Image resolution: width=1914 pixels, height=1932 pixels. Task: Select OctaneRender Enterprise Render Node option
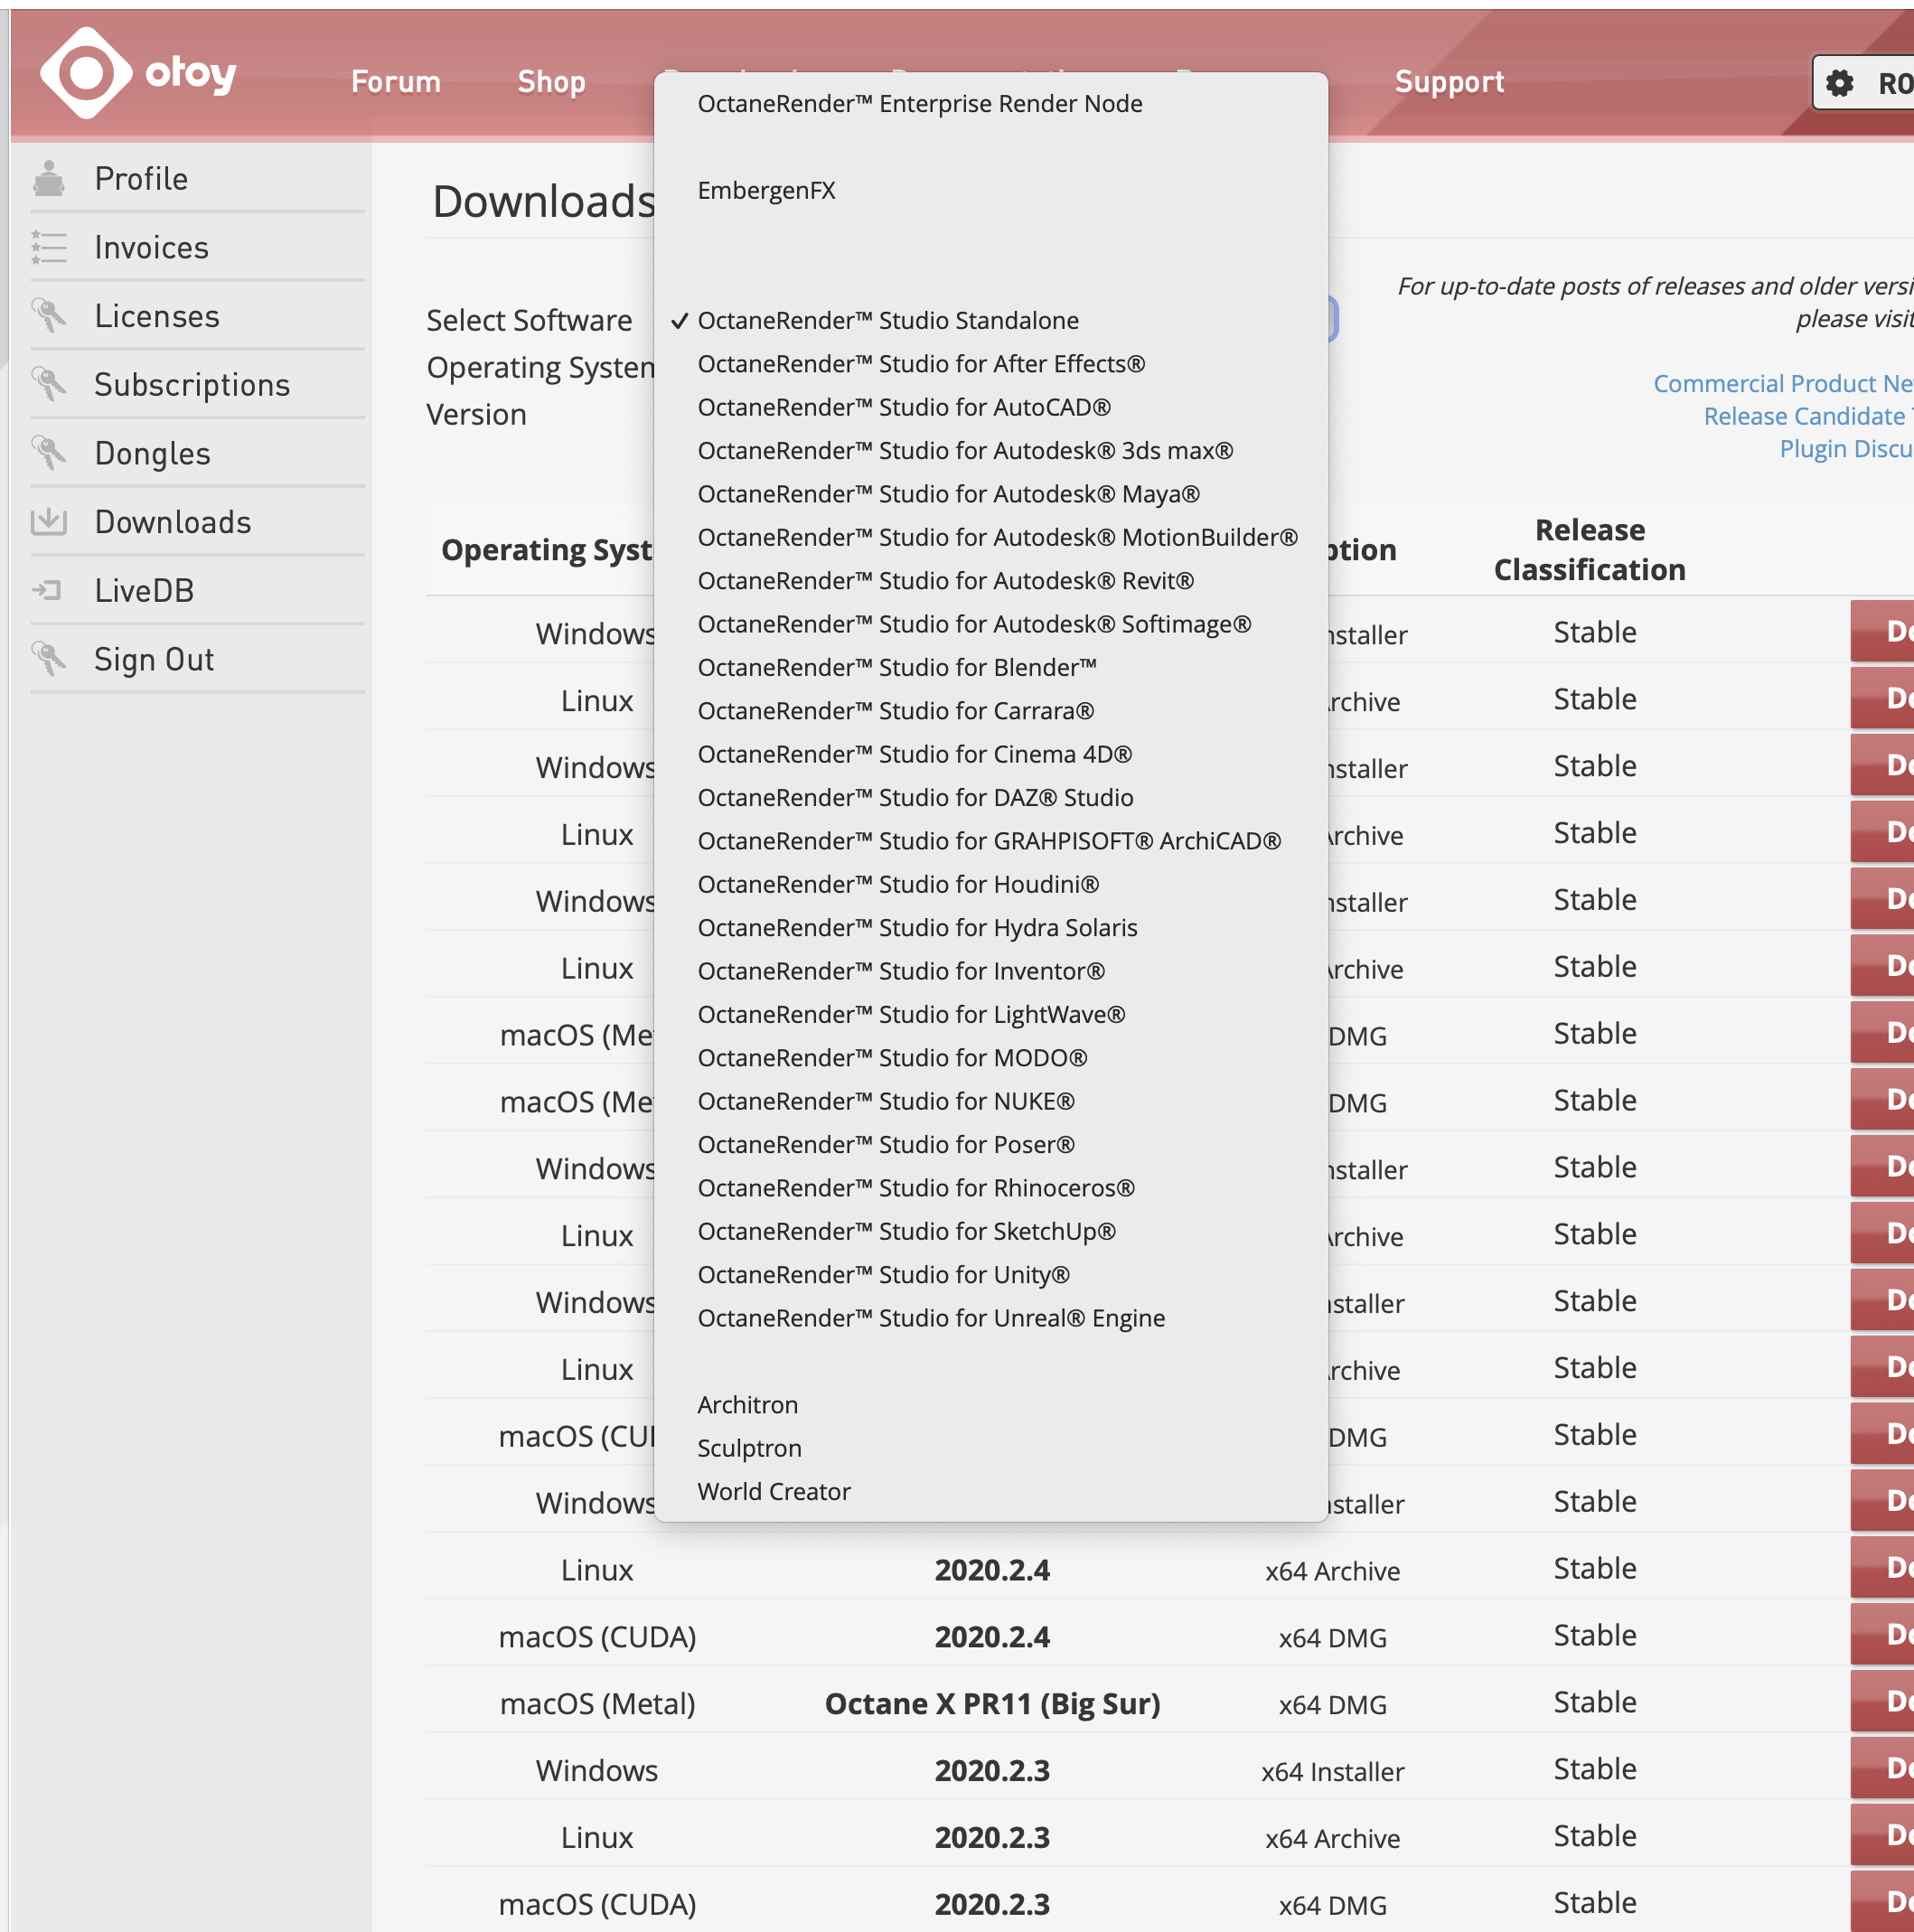coord(920,104)
